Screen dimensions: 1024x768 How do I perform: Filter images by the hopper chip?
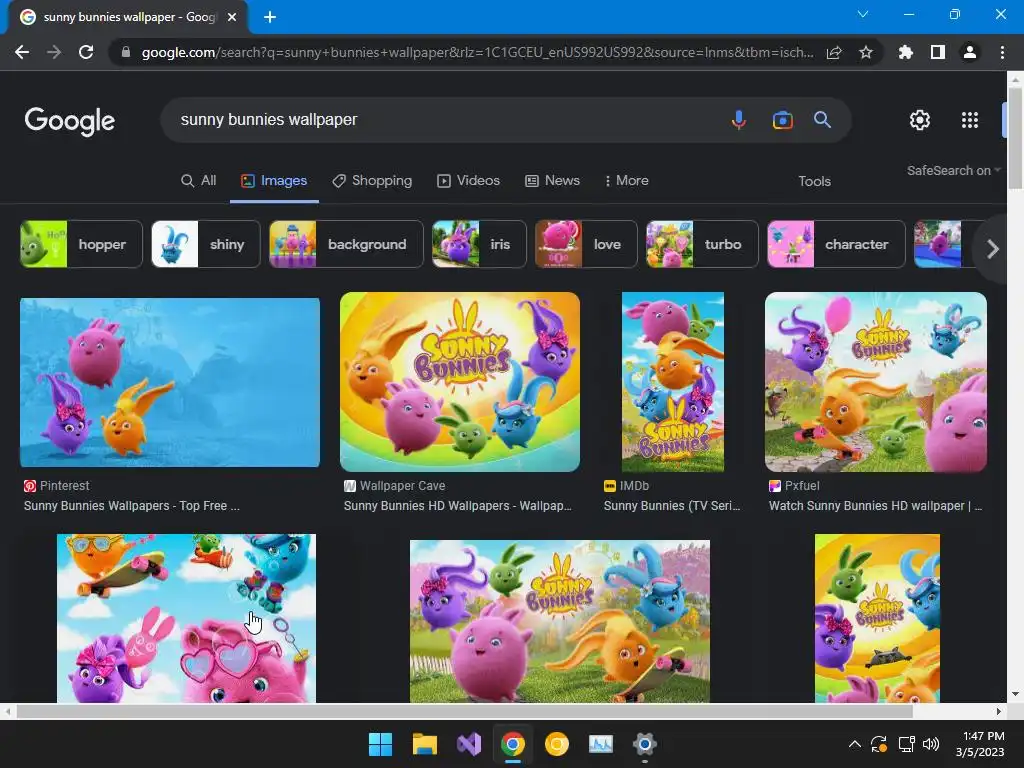pyautogui.click(x=81, y=244)
